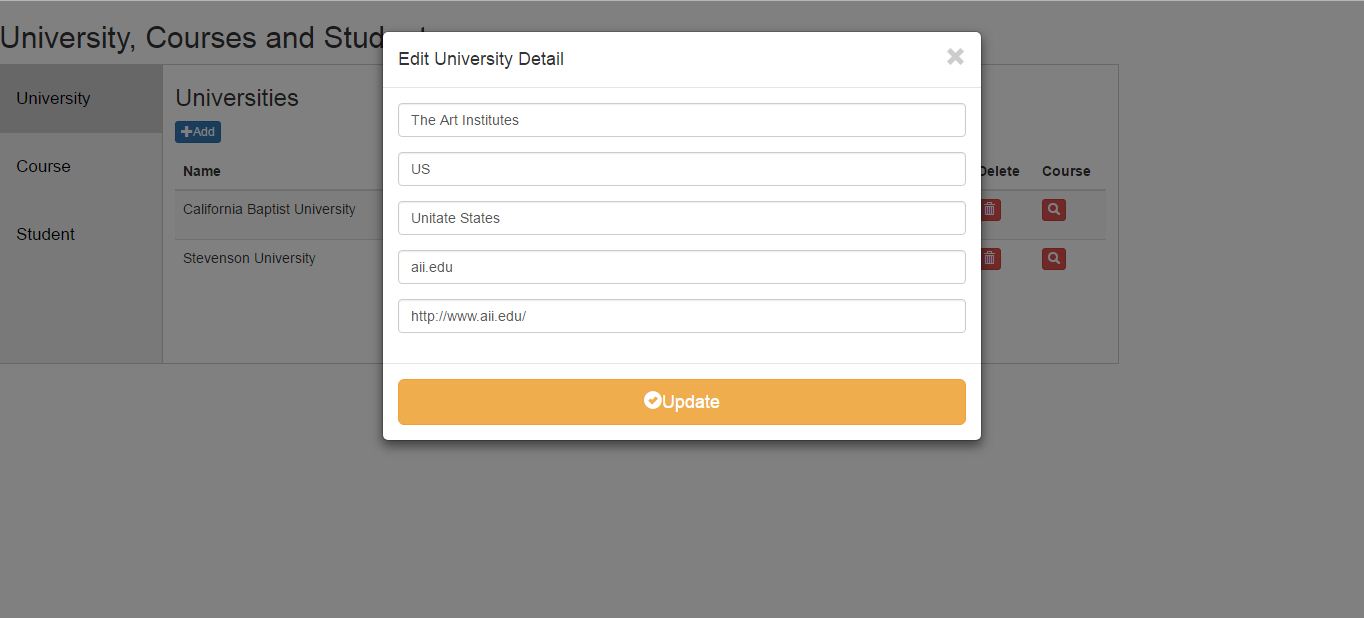Screen dimensions: 1364x618
Task: Click the country code field showing US
Action: coord(681,169)
